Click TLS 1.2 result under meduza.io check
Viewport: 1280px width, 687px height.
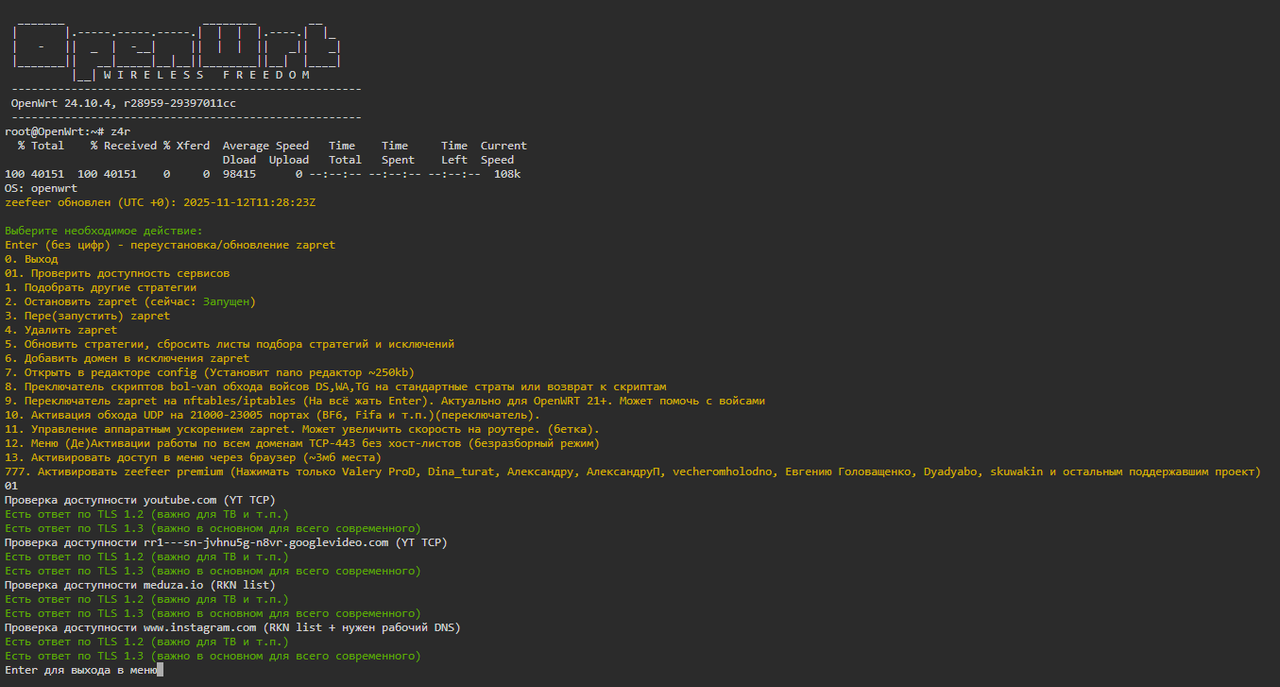(146, 599)
